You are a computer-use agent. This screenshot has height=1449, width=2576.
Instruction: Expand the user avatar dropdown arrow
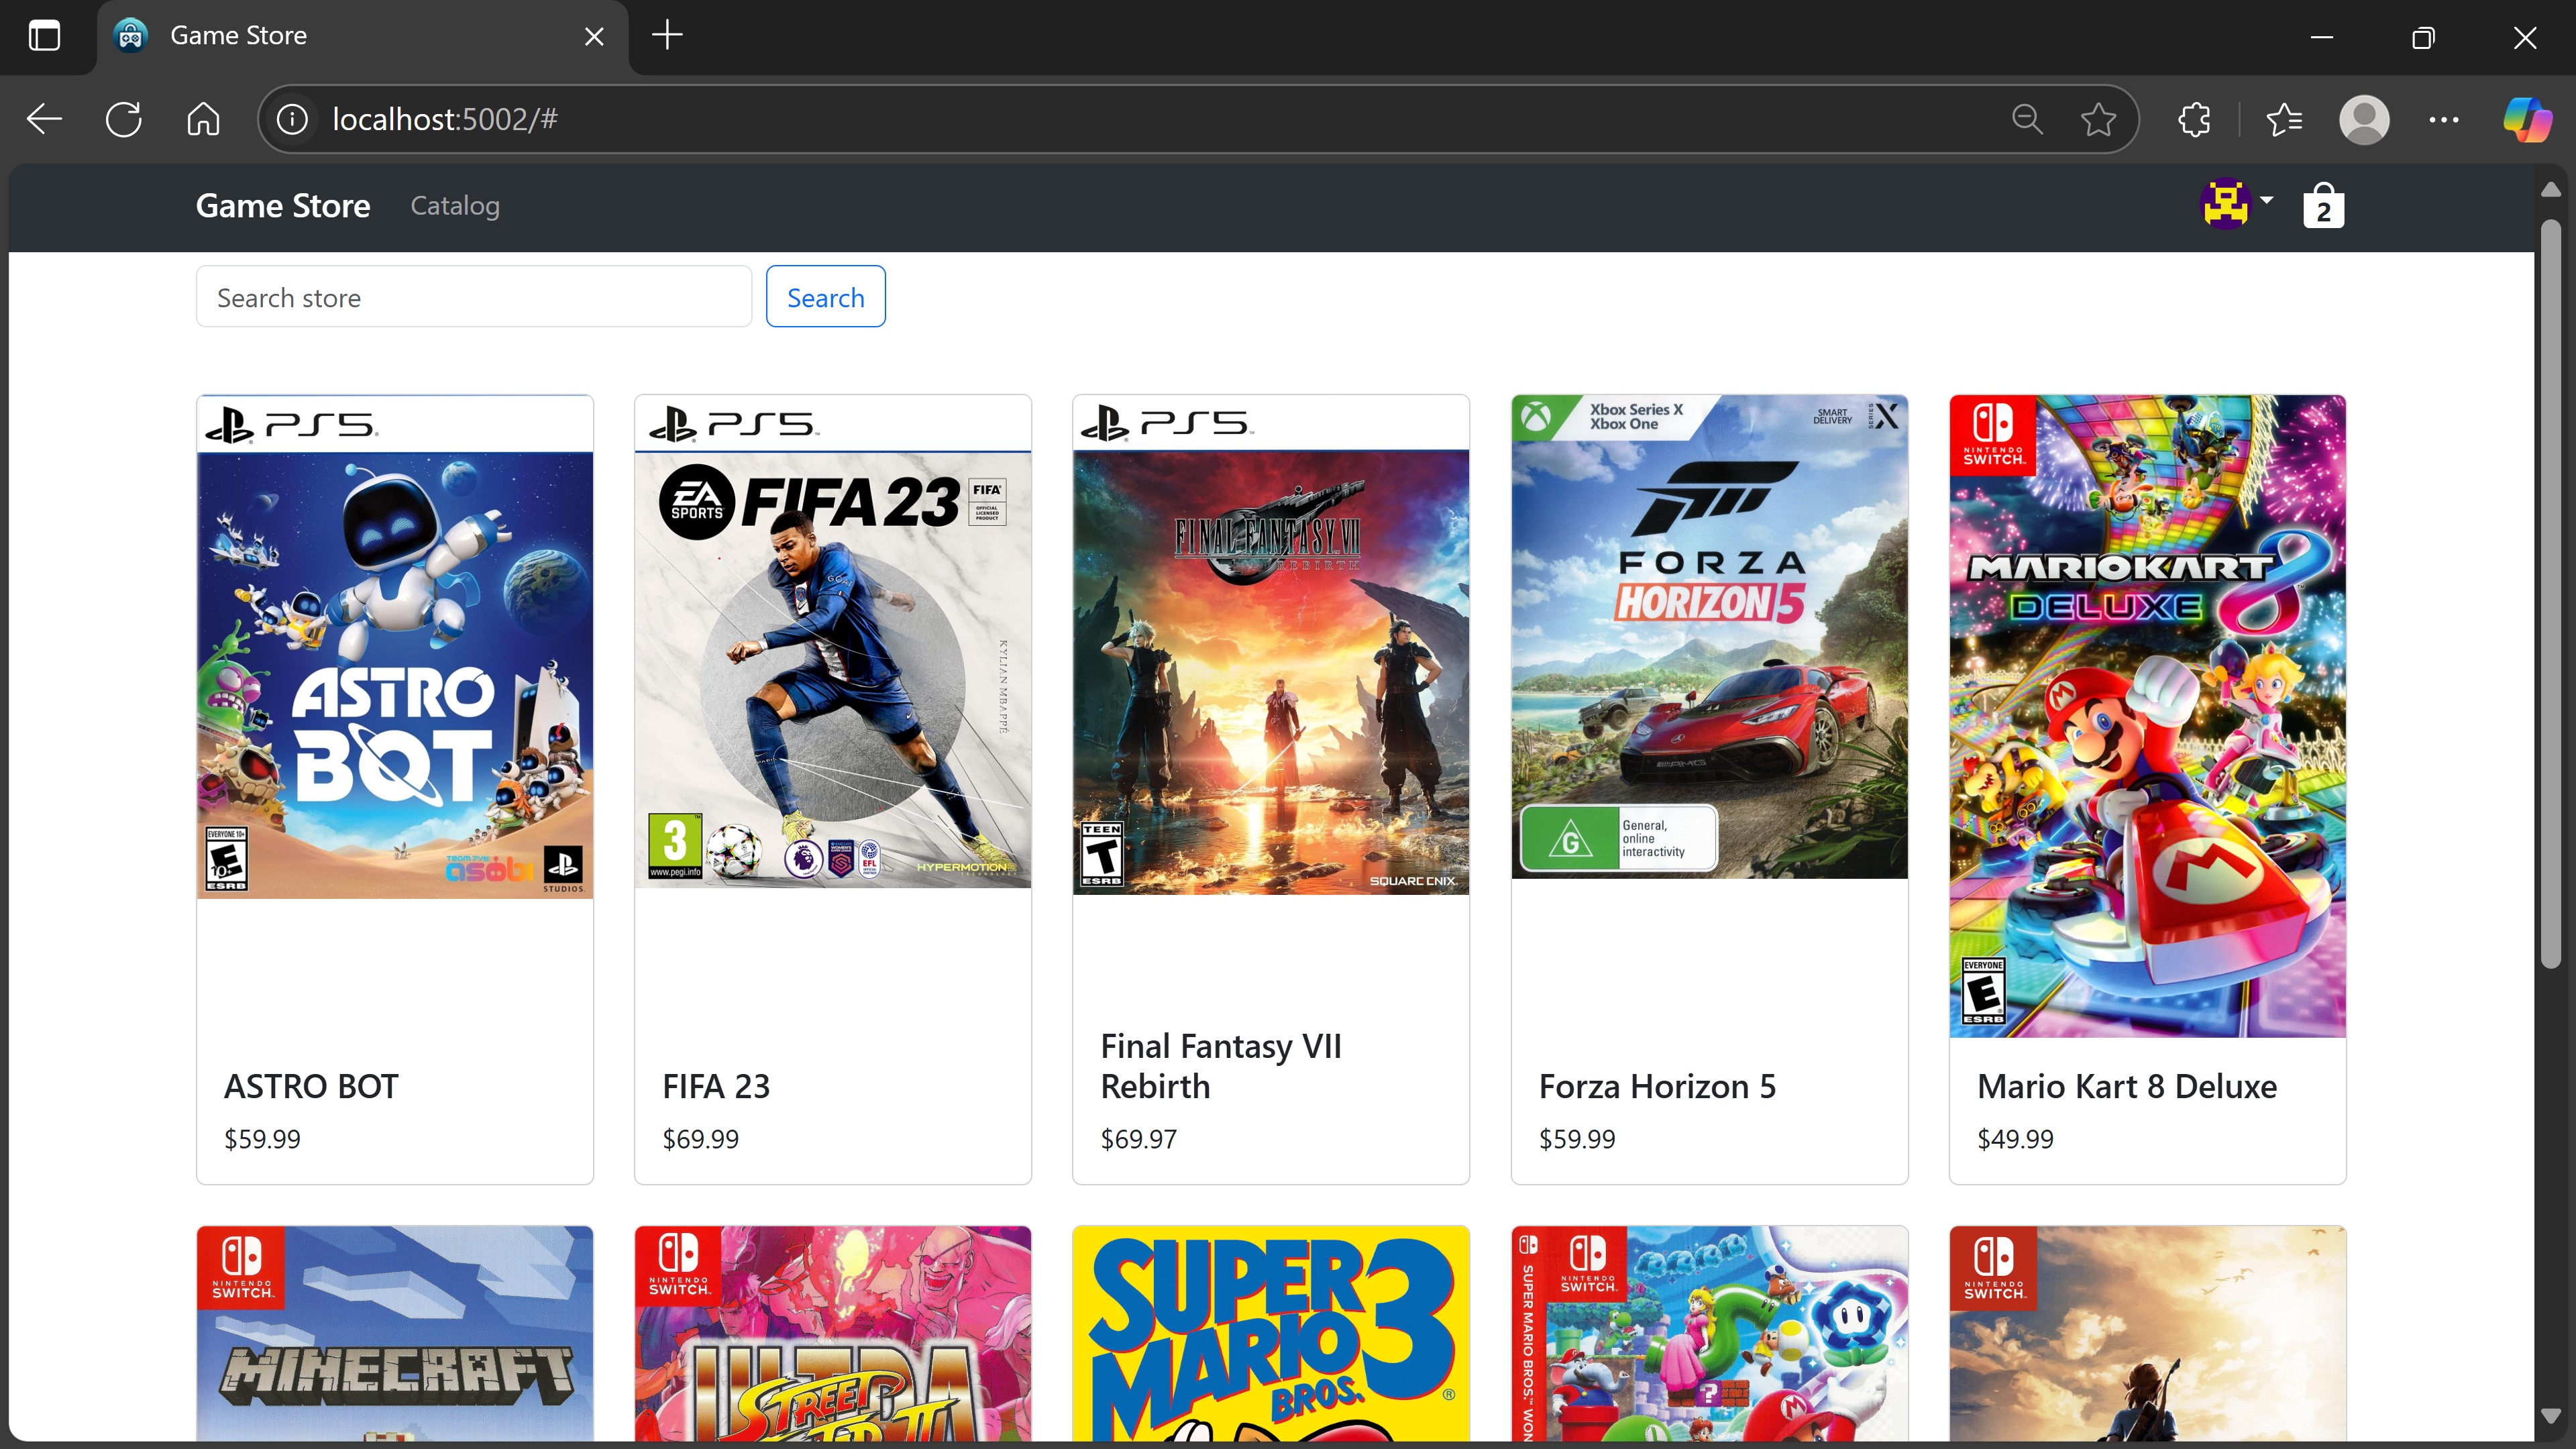tap(2267, 200)
